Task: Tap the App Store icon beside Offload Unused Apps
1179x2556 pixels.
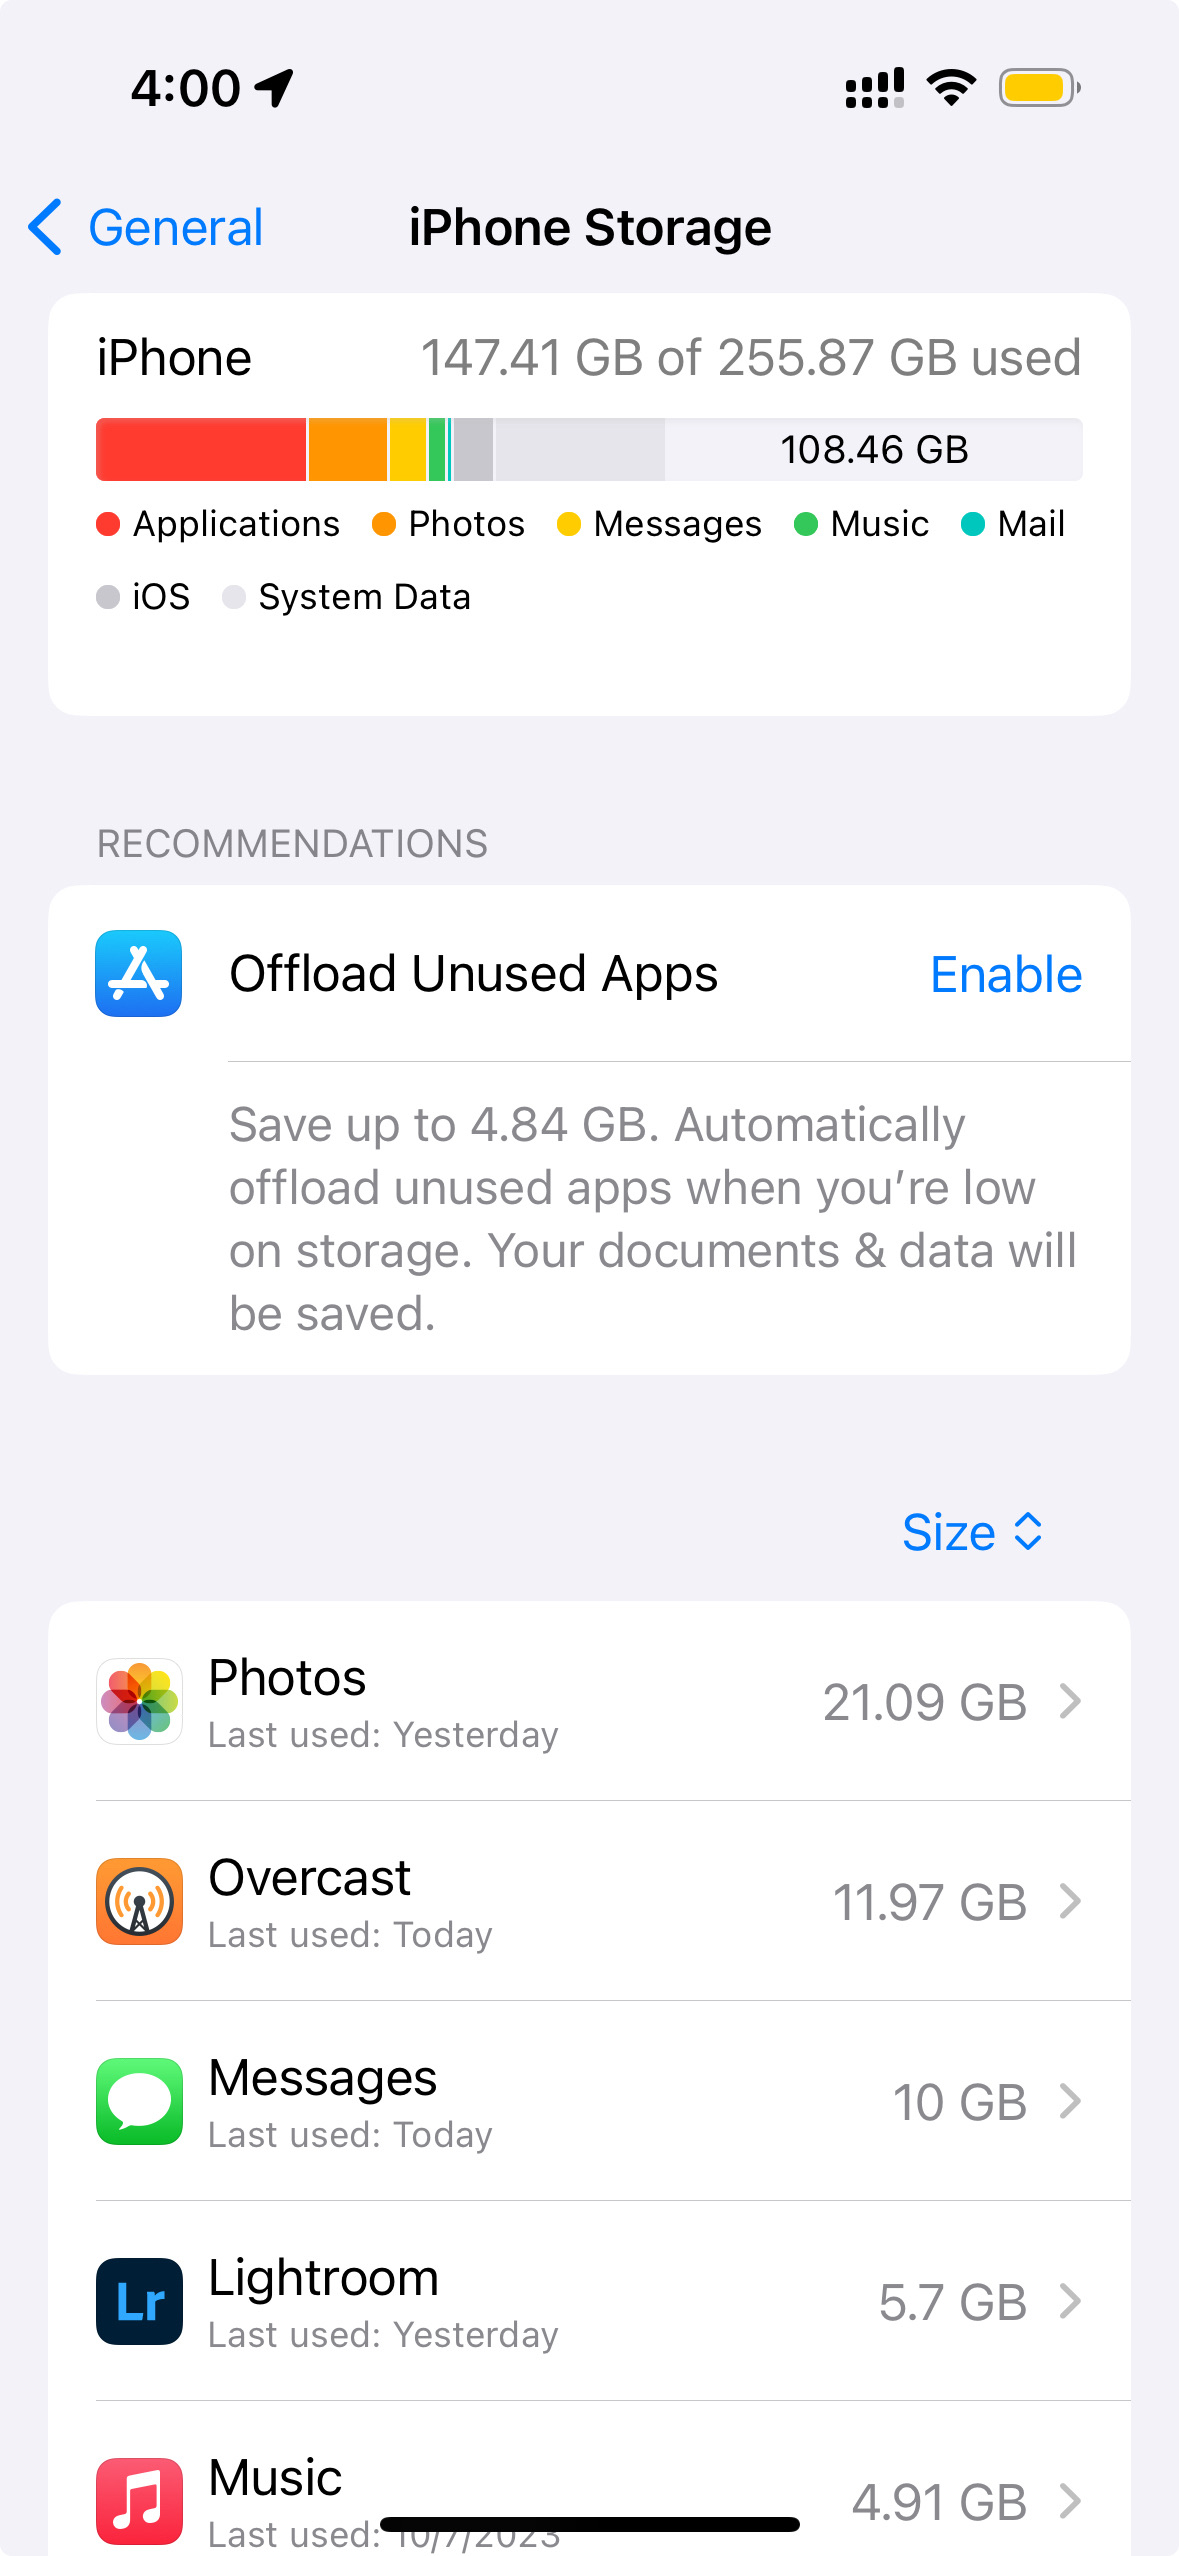Action: pos(139,973)
